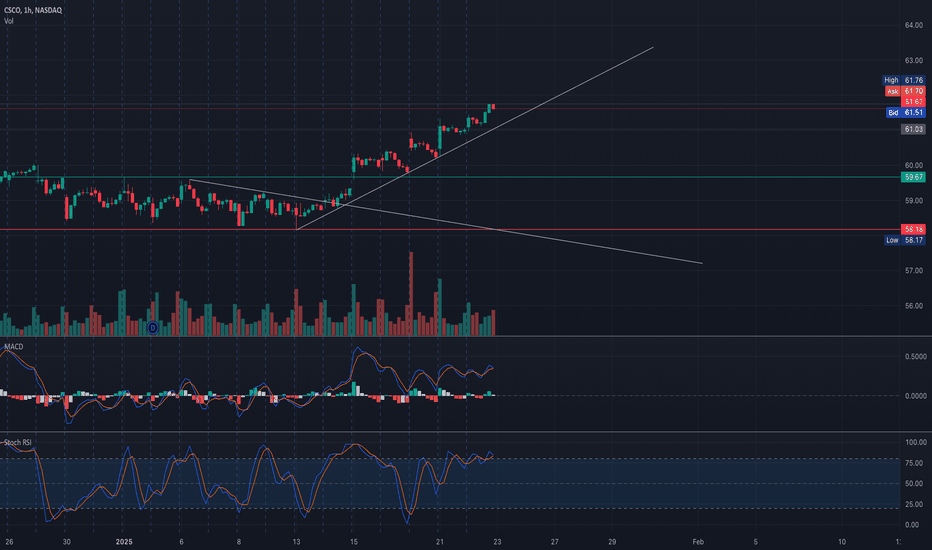
Task: Click the 64.00 price axis label
Action: pyautogui.click(x=914, y=25)
